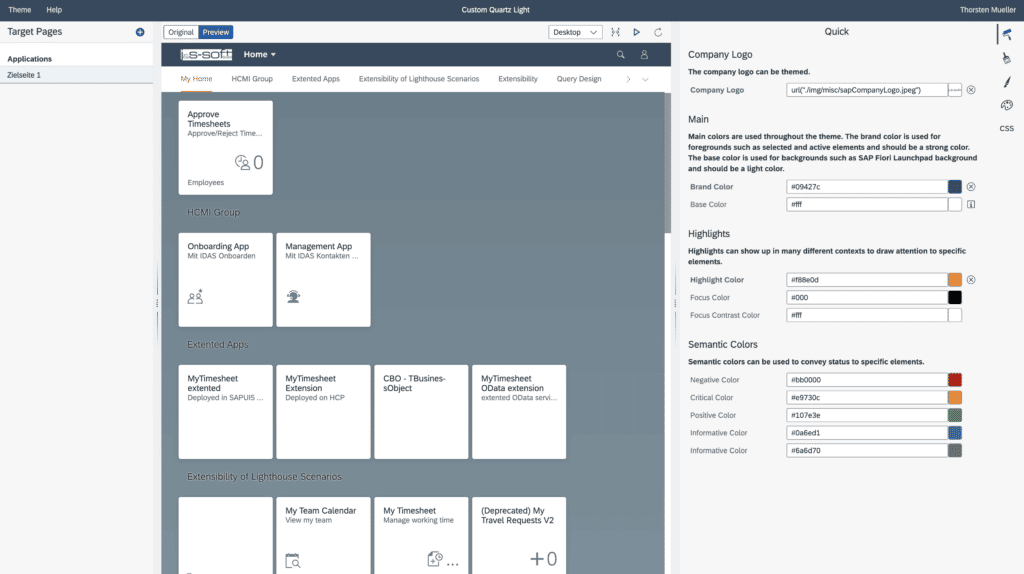Edit the Company Logo URL field

pyautogui.click(x=867, y=90)
